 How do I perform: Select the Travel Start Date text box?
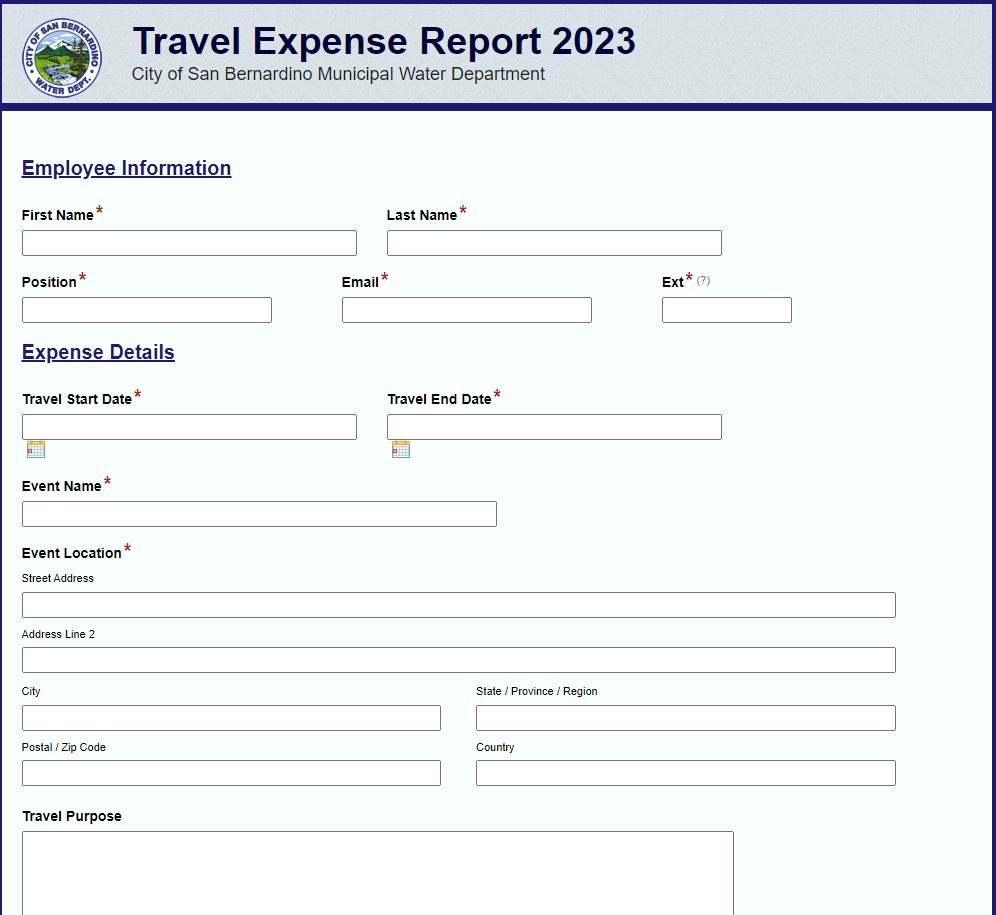[189, 426]
